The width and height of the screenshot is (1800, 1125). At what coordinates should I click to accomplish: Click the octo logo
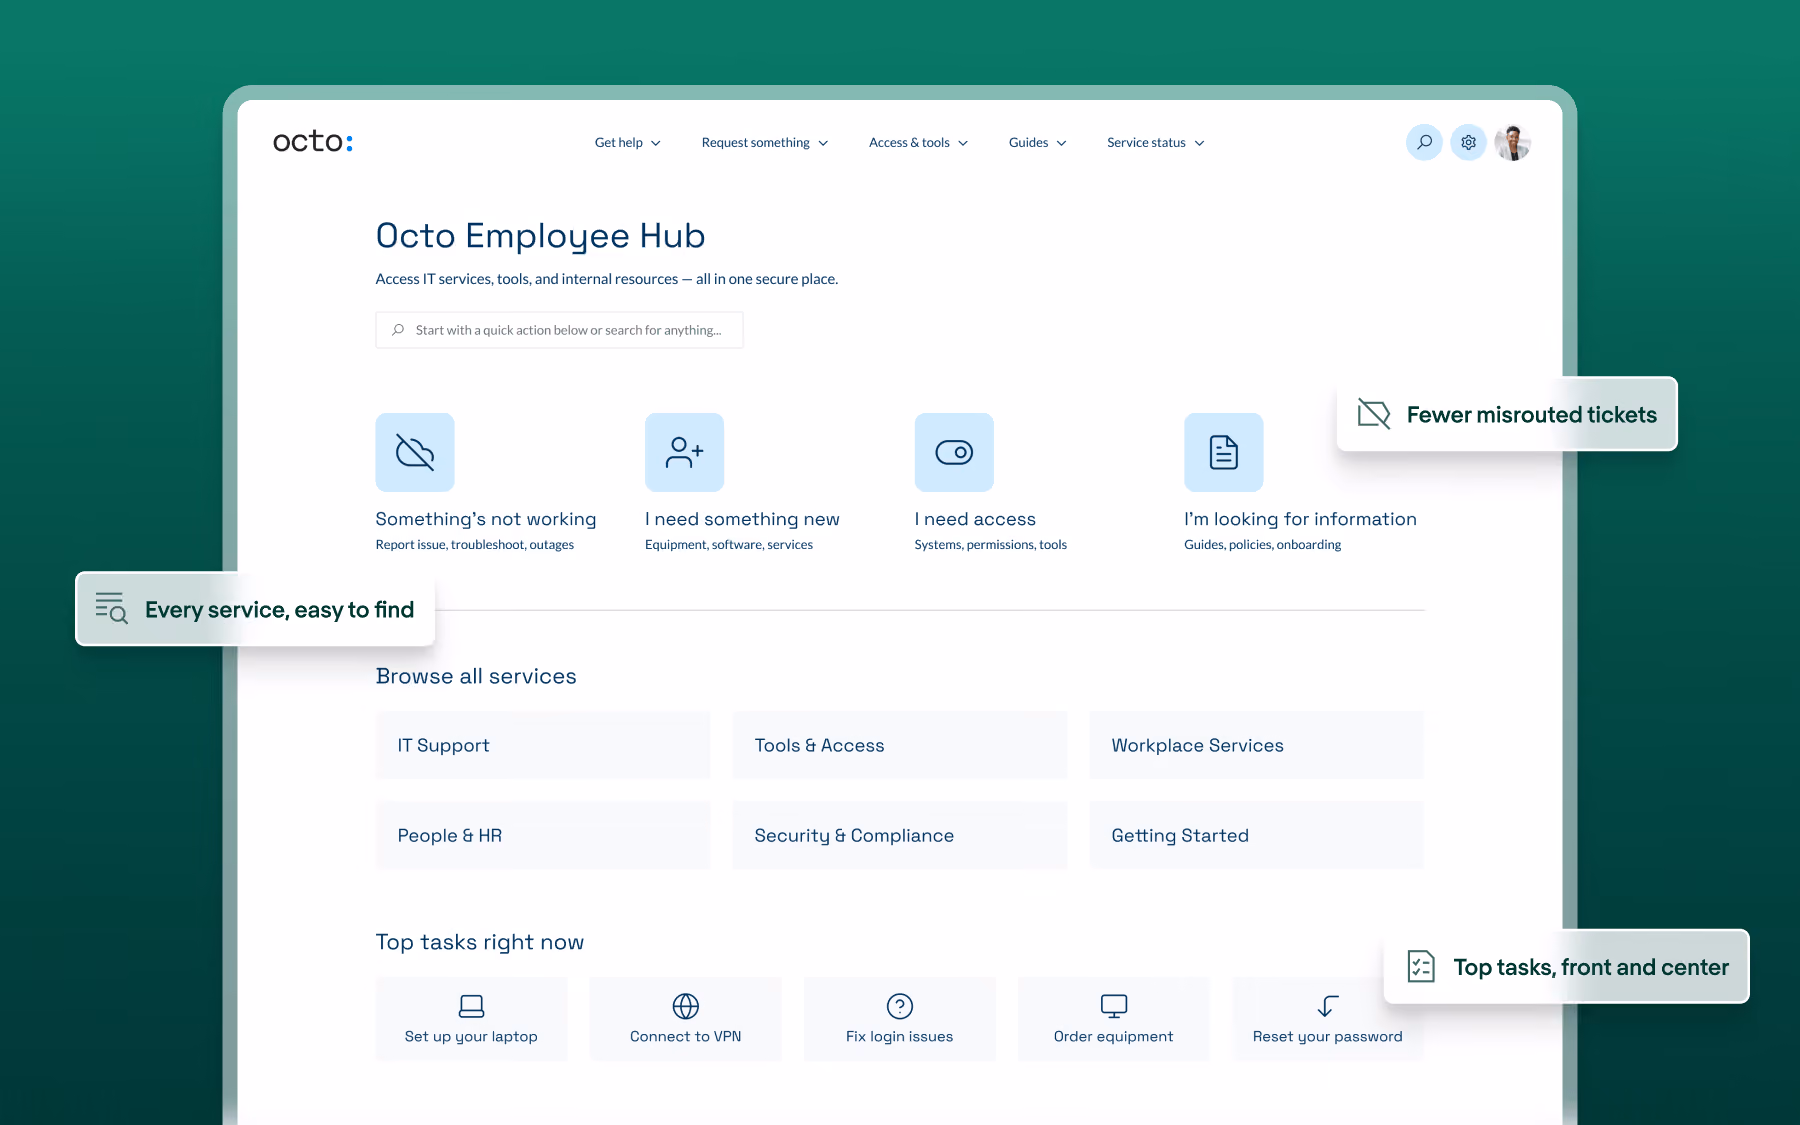pyautogui.click(x=313, y=141)
